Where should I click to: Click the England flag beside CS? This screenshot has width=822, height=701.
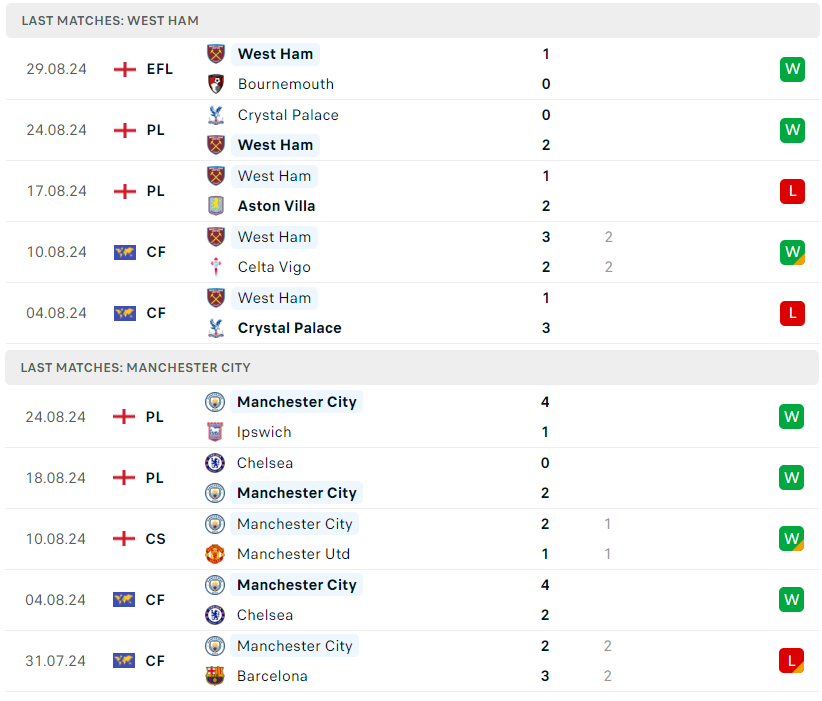point(124,539)
